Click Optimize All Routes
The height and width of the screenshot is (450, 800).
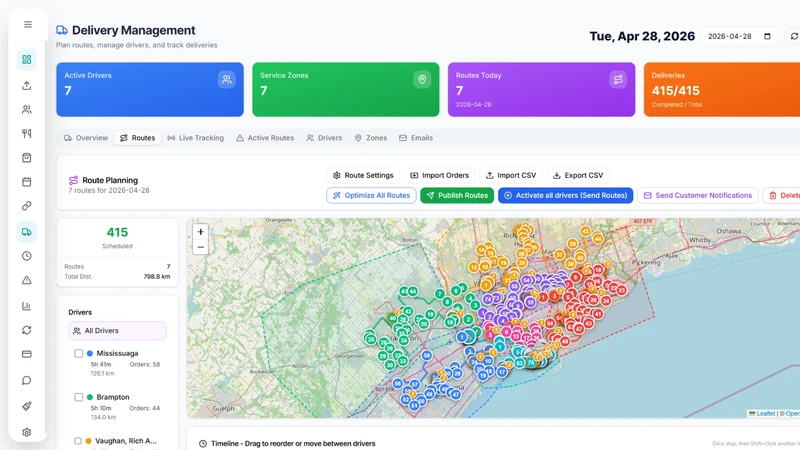[x=371, y=195]
